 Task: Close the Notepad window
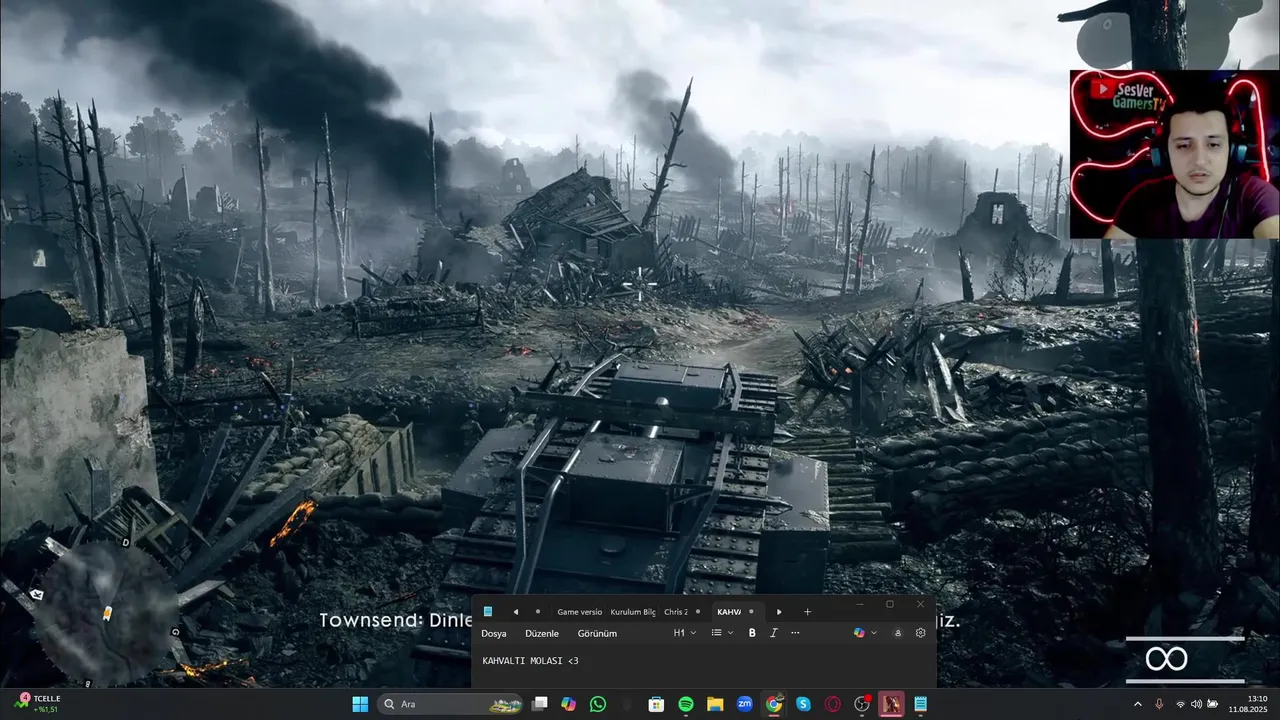(920, 604)
